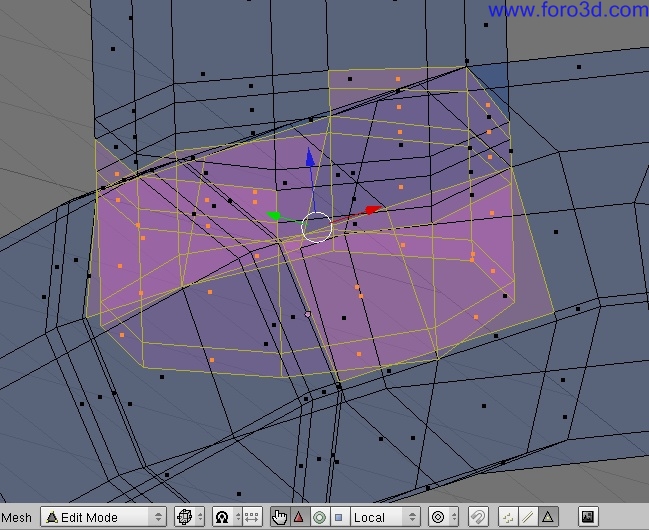
Task: Enable the scale manipulator blue square
Action: 339,517
